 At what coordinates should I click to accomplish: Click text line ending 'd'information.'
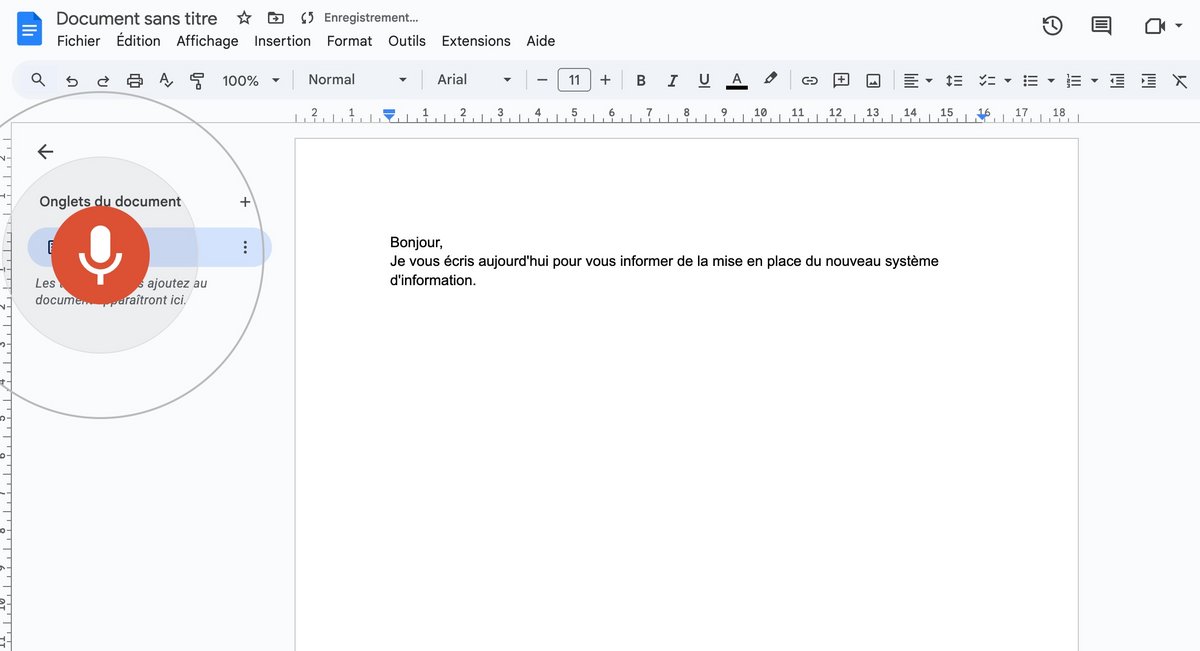pos(433,280)
